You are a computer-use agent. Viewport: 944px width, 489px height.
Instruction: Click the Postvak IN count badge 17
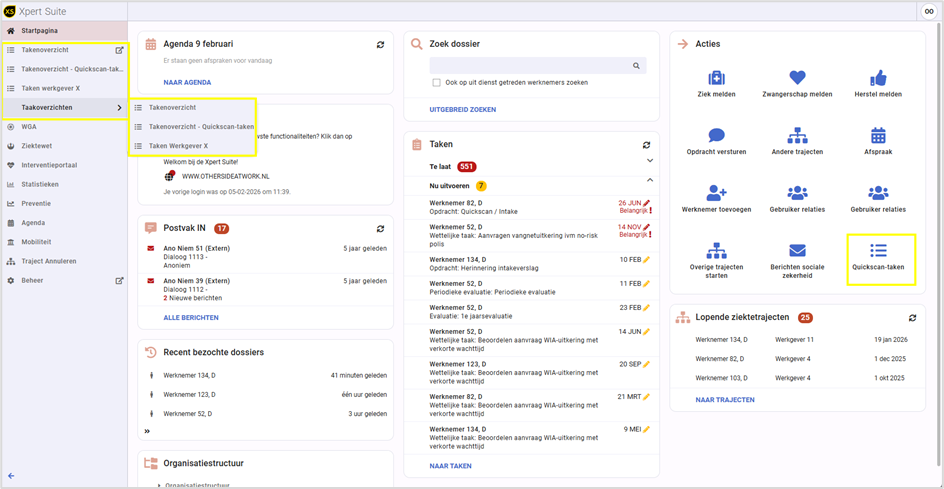(222, 228)
